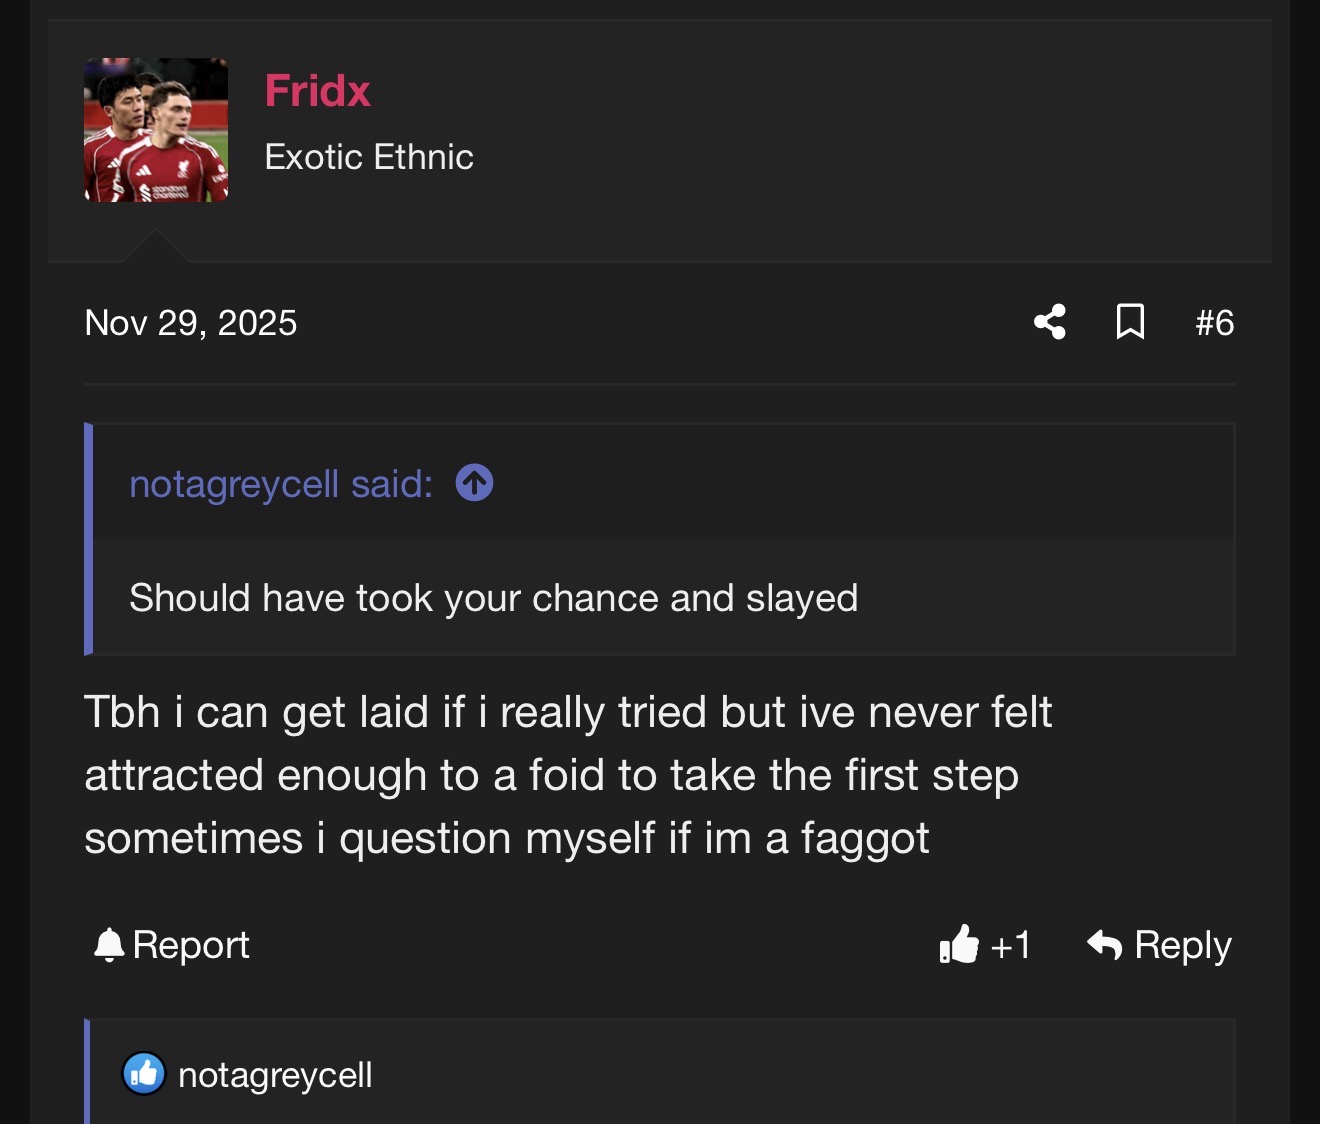Open notagreycell's profile from the reactions bar
Viewport: 1320px width, 1124px height.
point(275,1075)
